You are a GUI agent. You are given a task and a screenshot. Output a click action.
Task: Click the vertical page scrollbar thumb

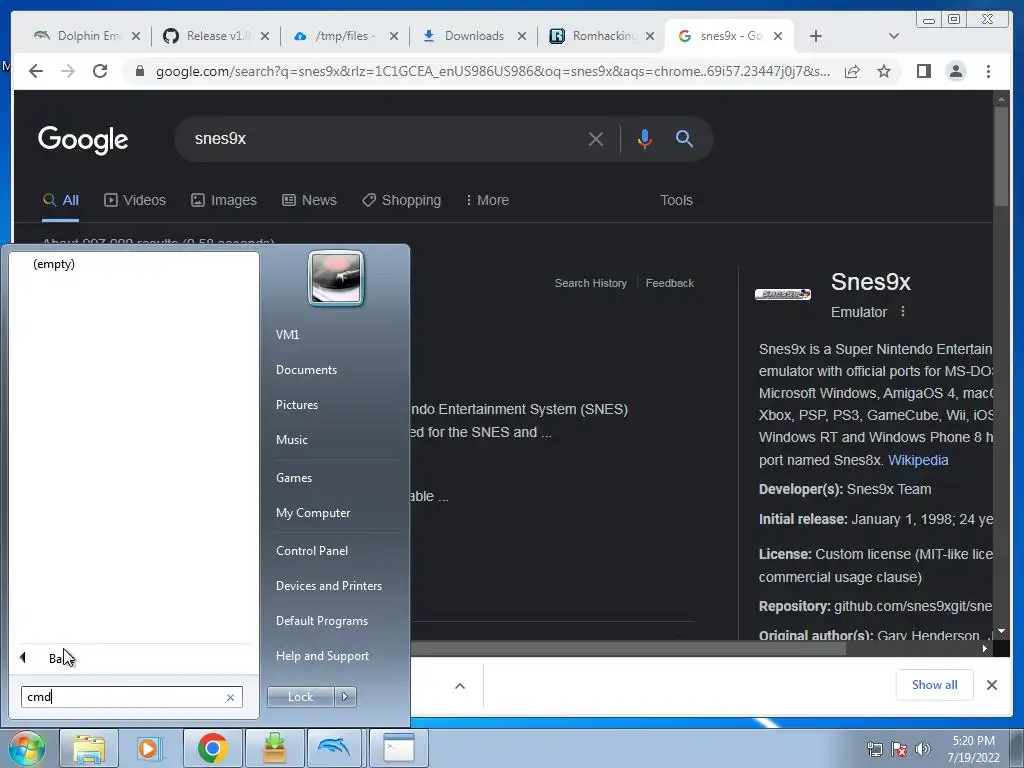point(1001,157)
